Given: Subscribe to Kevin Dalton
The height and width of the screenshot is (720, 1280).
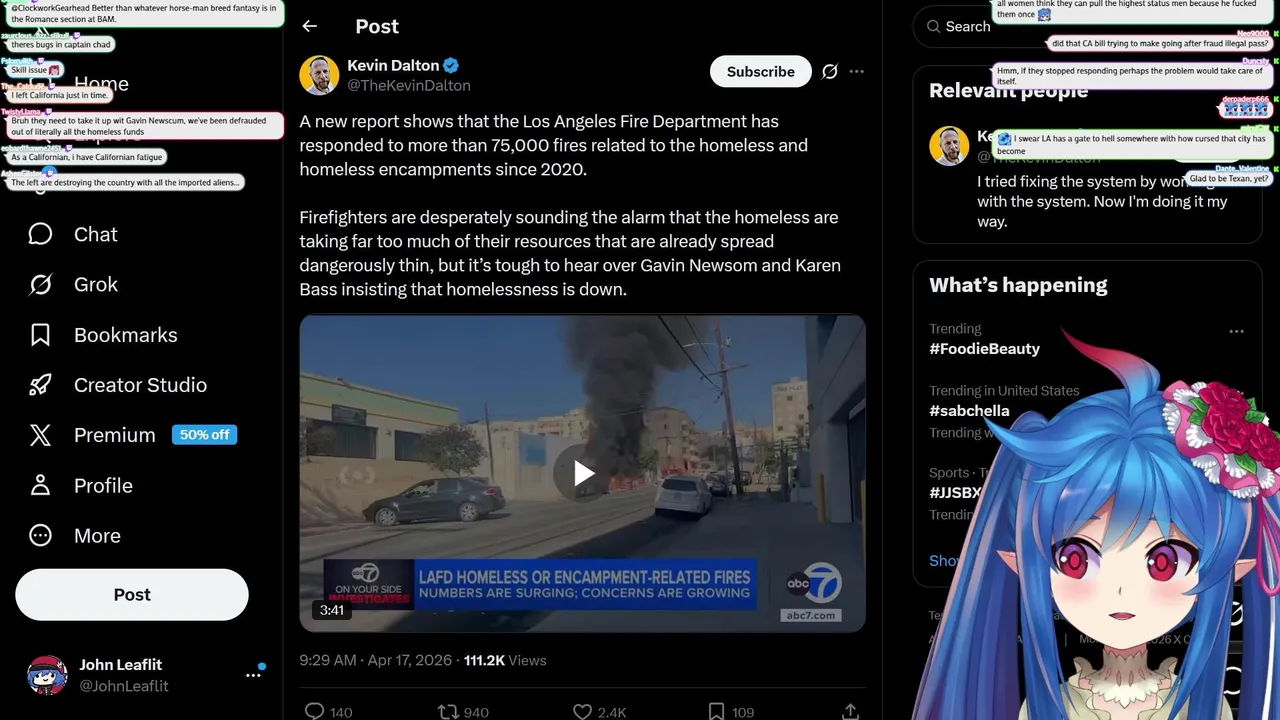Looking at the screenshot, I should [761, 72].
